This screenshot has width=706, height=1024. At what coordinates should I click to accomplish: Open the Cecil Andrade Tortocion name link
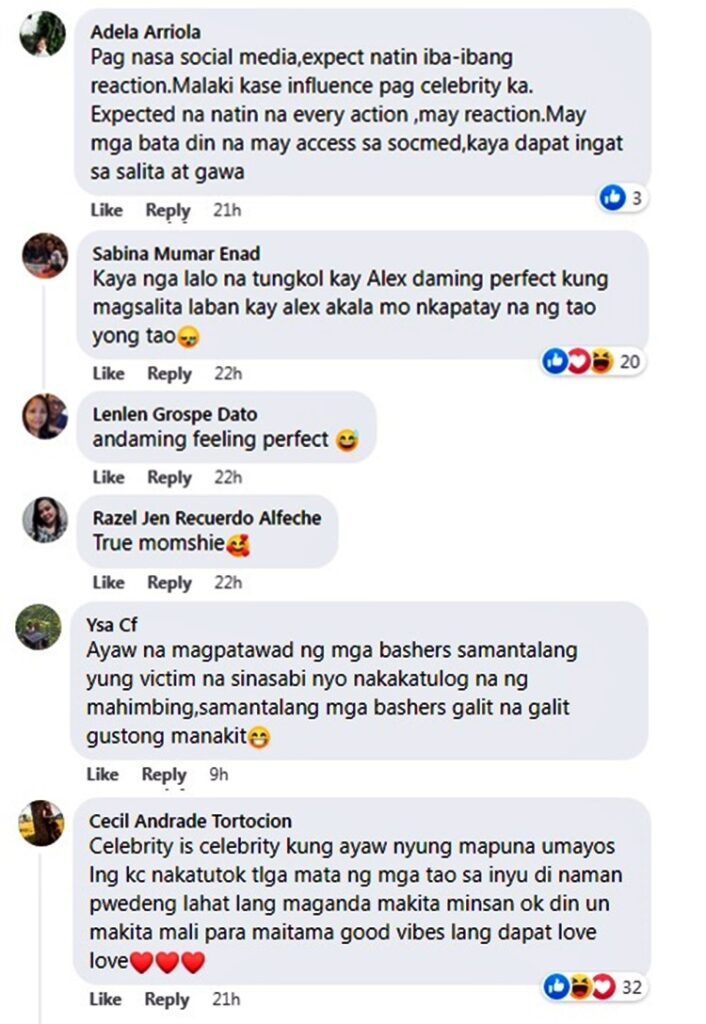(x=191, y=821)
